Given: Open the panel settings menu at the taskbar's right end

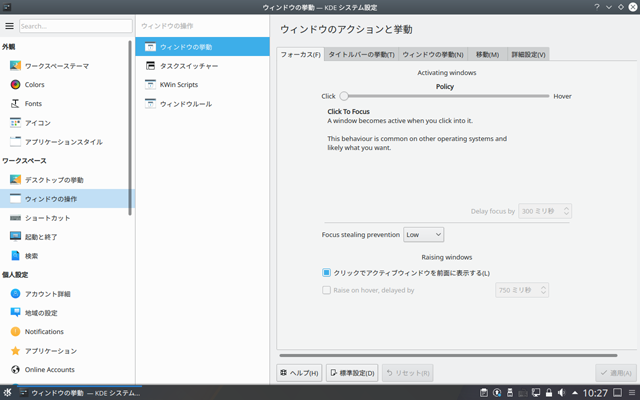Looking at the screenshot, I should pyautogui.click(x=632, y=393).
